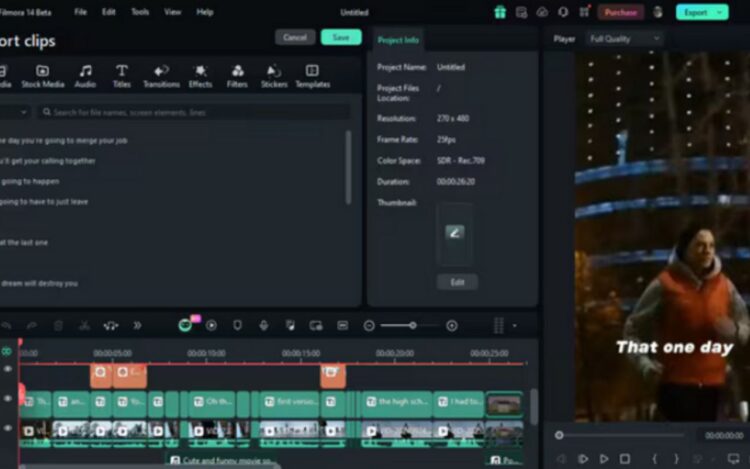Open the subtitle caption icon
Image resolution: width=750 pixels, height=469 pixels.
click(342, 326)
